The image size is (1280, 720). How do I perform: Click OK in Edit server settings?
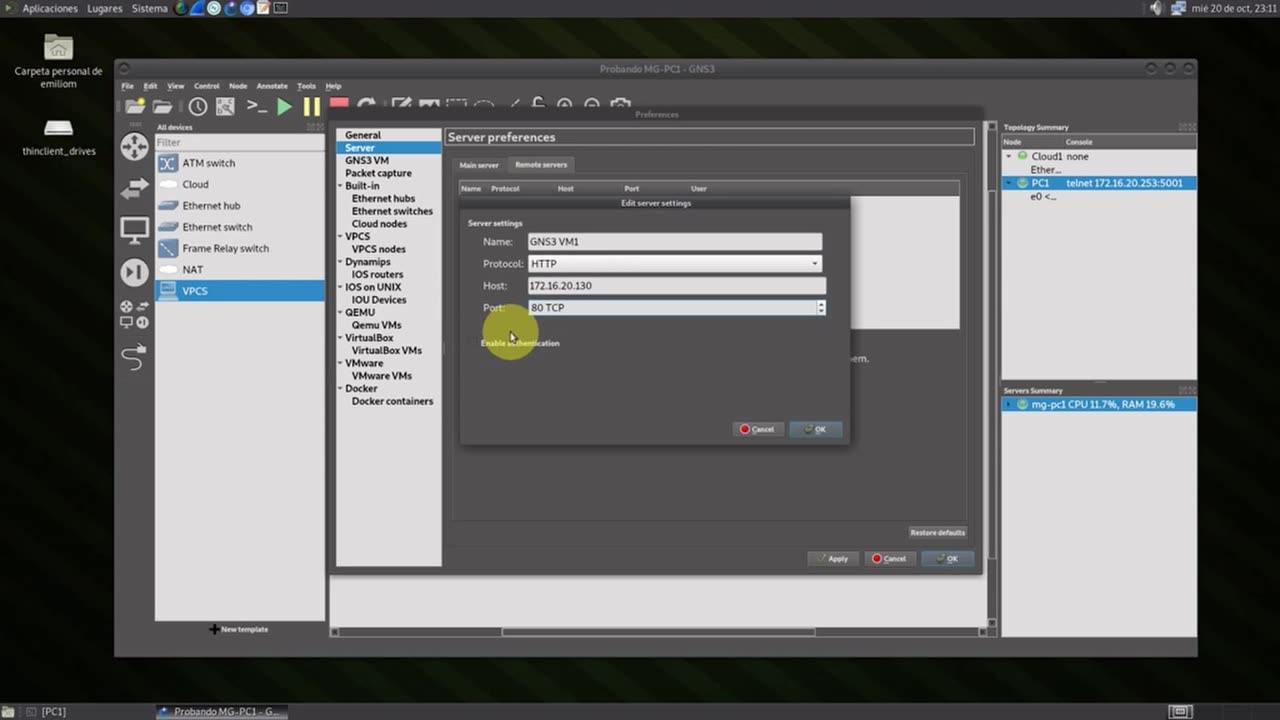[815, 429]
